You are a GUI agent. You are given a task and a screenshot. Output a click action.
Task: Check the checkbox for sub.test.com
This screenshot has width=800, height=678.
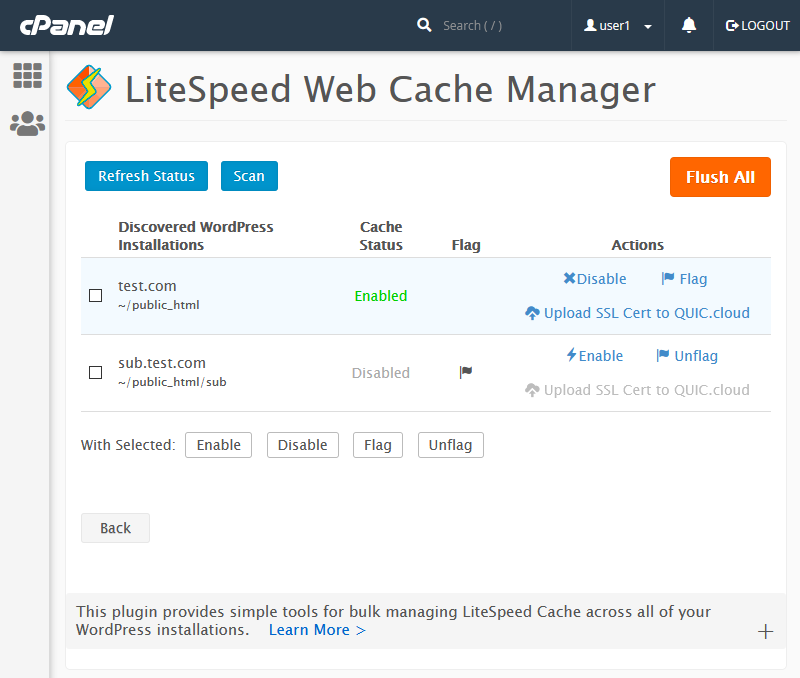95,372
